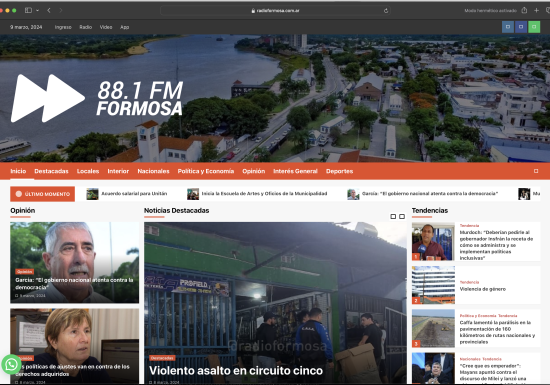Click the Opinión section heading

pos(22,210)
